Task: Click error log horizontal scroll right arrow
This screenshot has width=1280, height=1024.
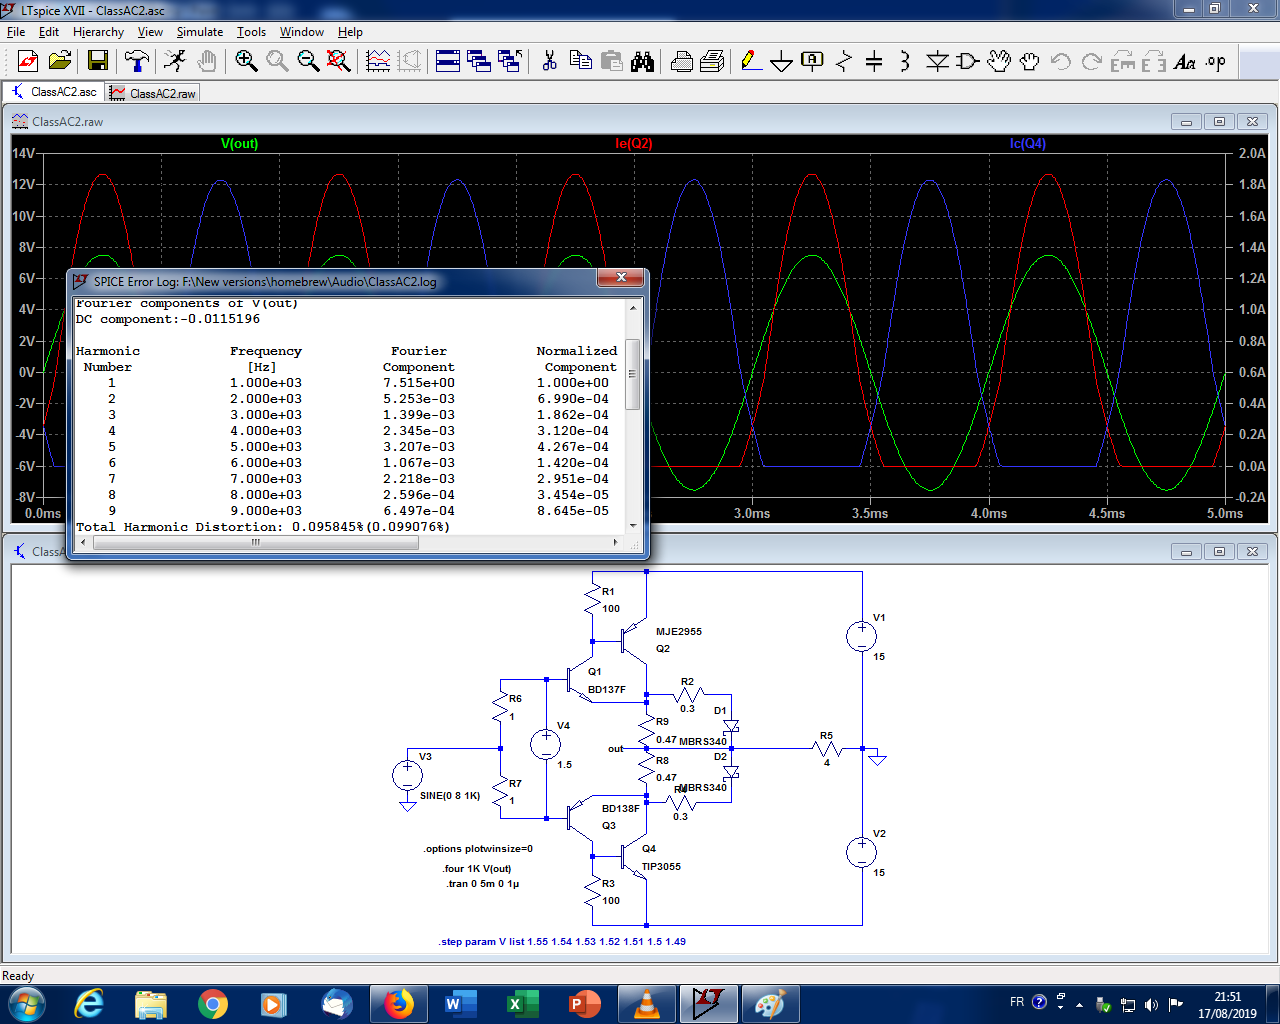Action: click(x=615, y=542)
